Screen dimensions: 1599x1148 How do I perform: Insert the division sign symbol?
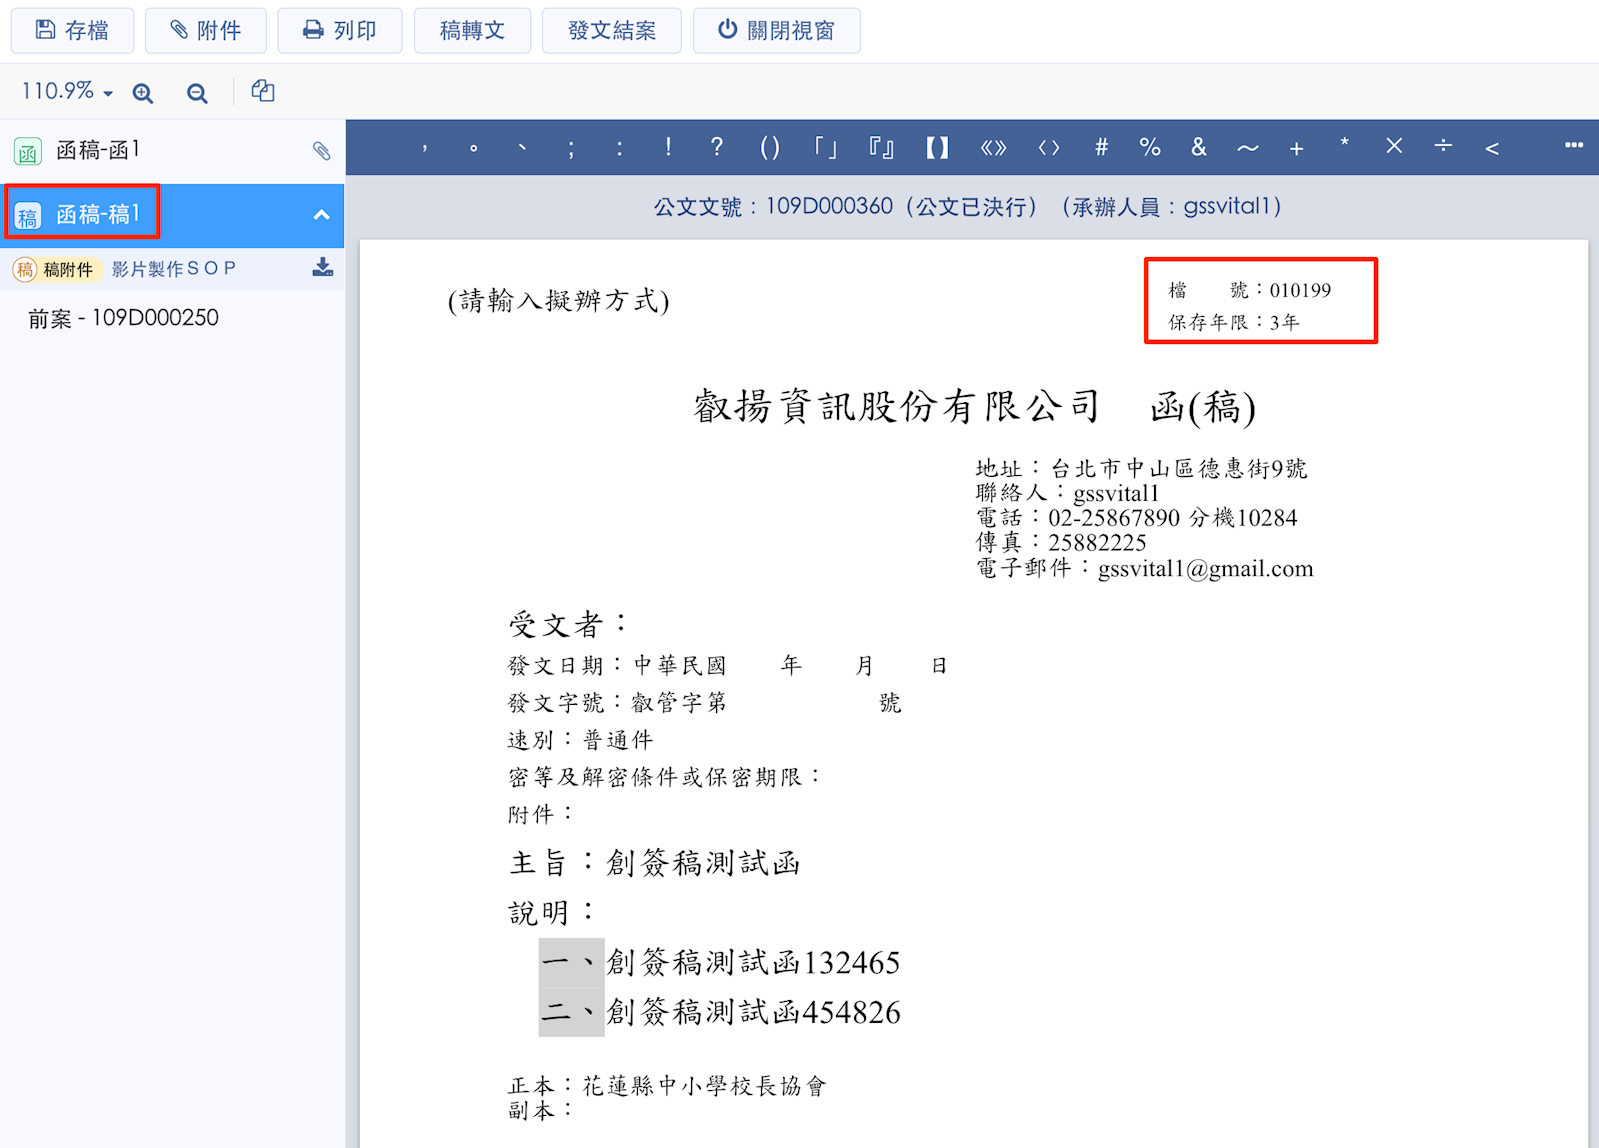click(1443, 147)
